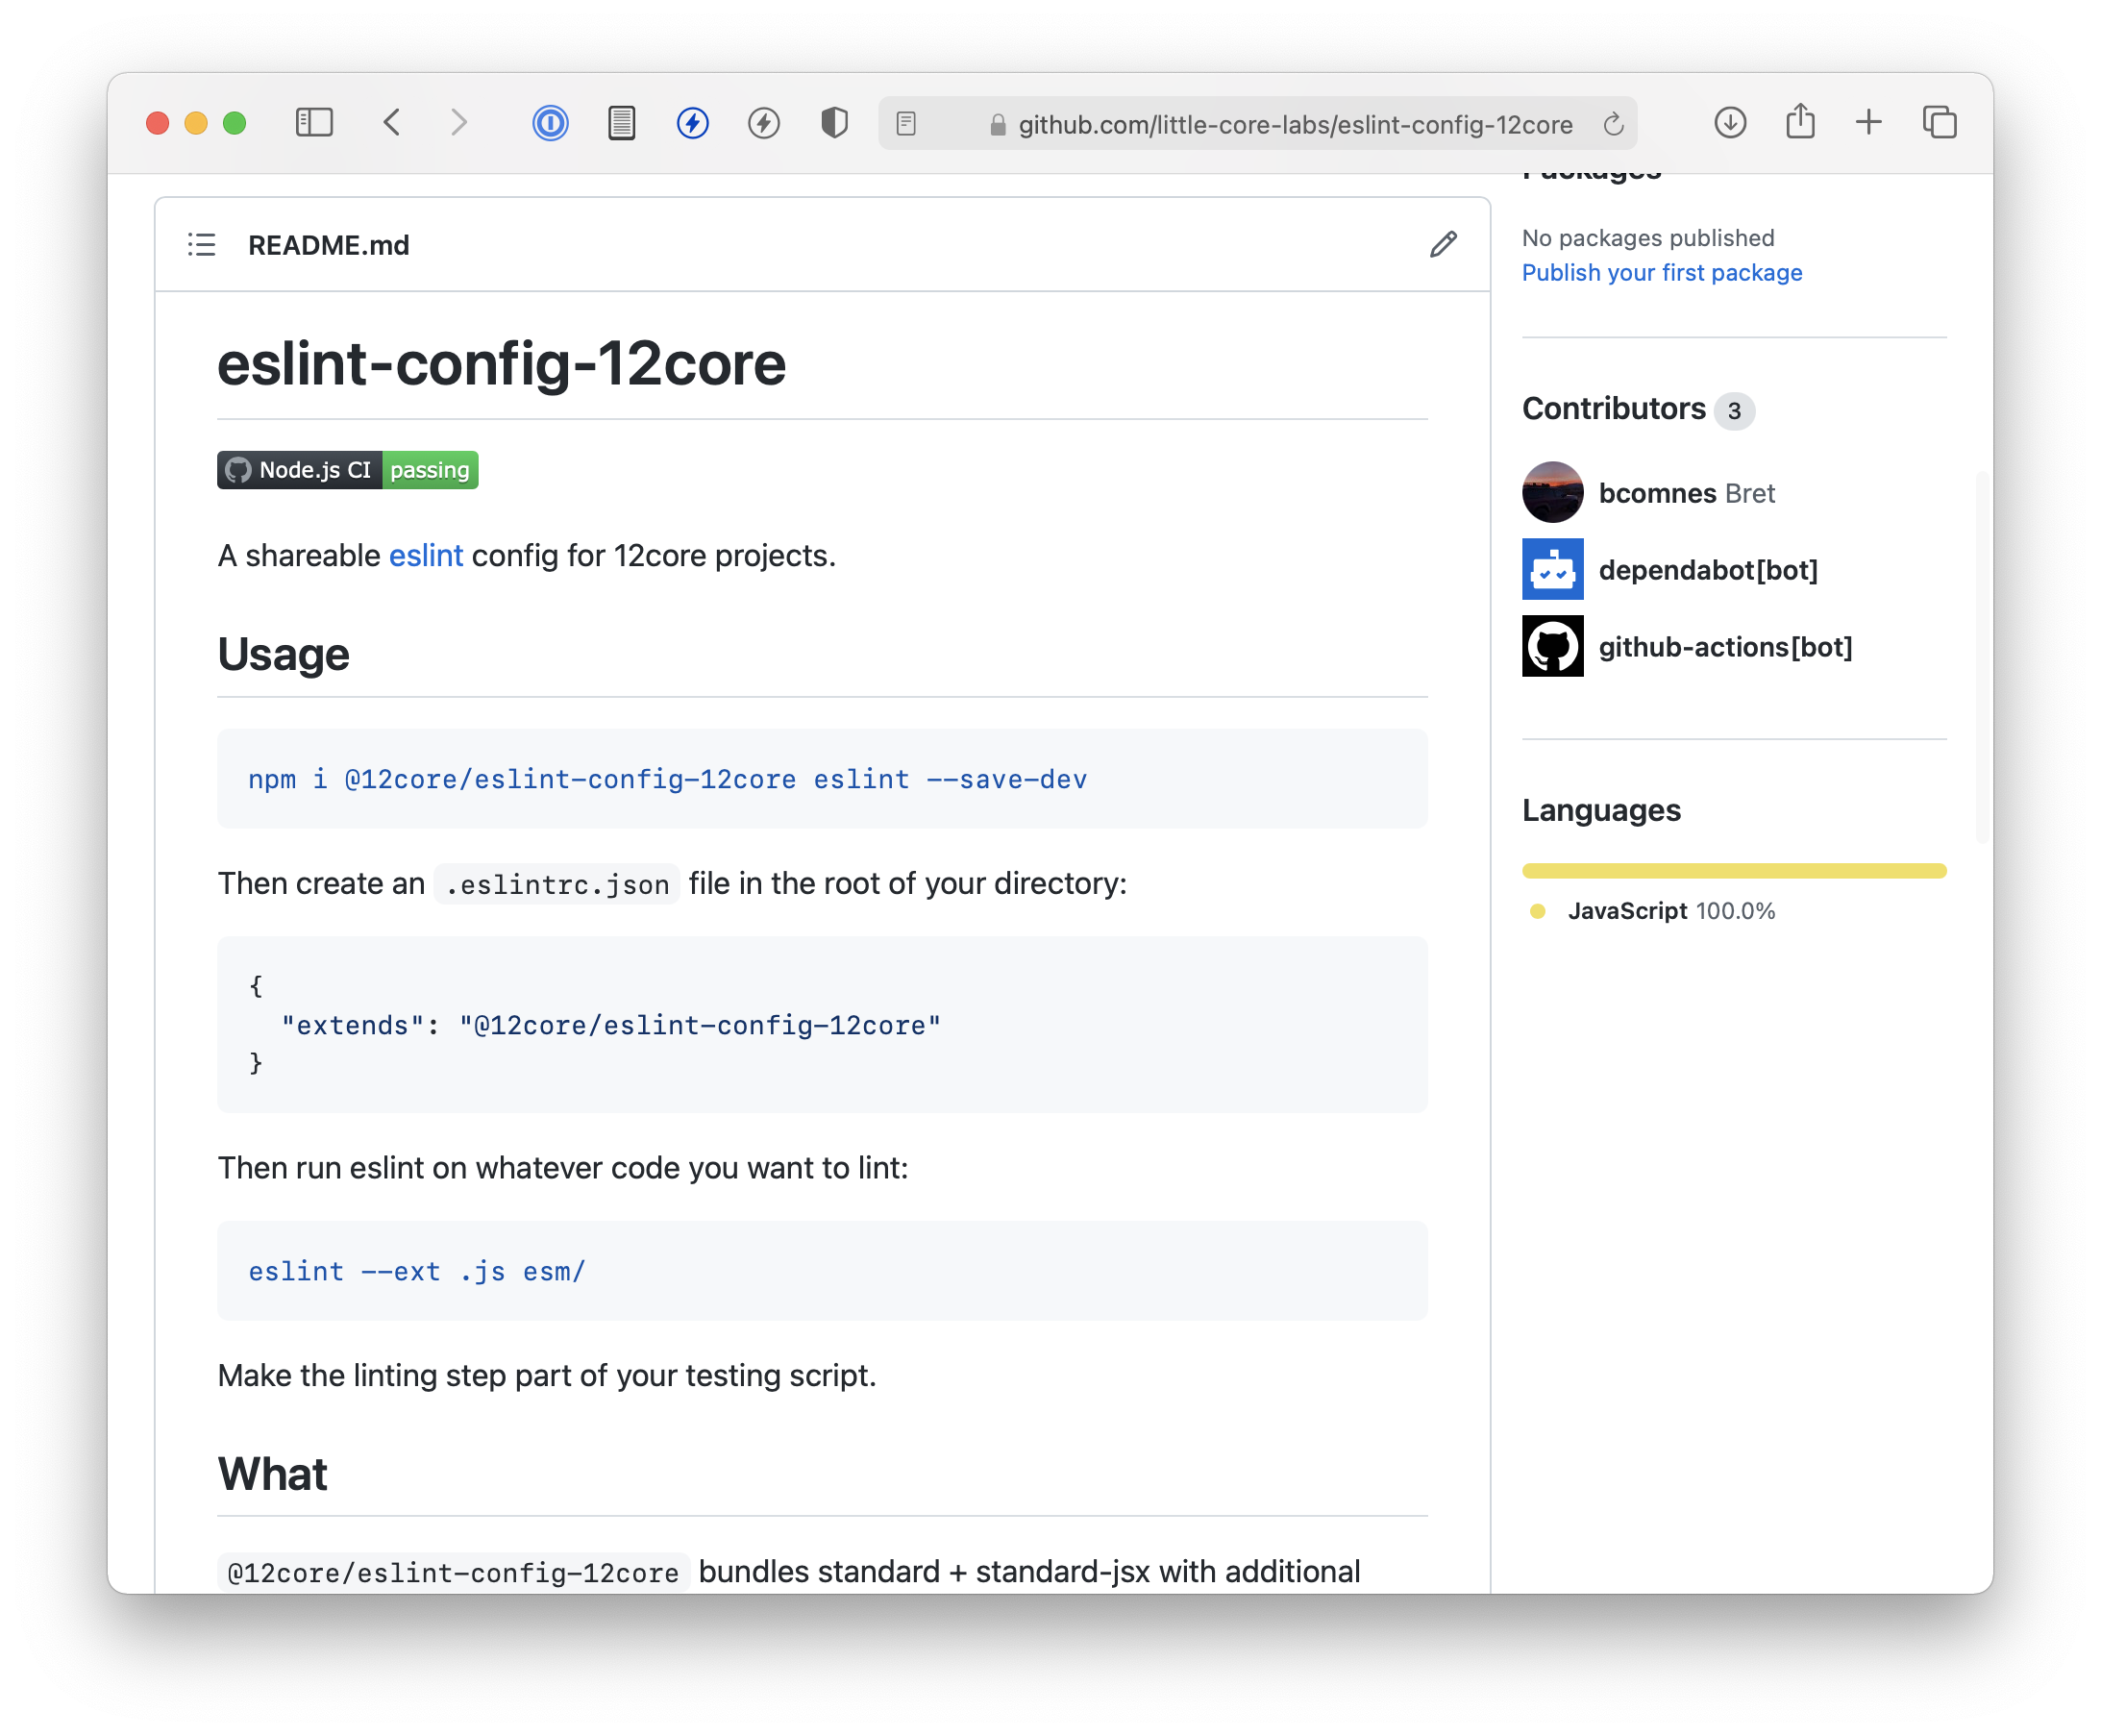Click the page scrollbar on the right

1982,657
